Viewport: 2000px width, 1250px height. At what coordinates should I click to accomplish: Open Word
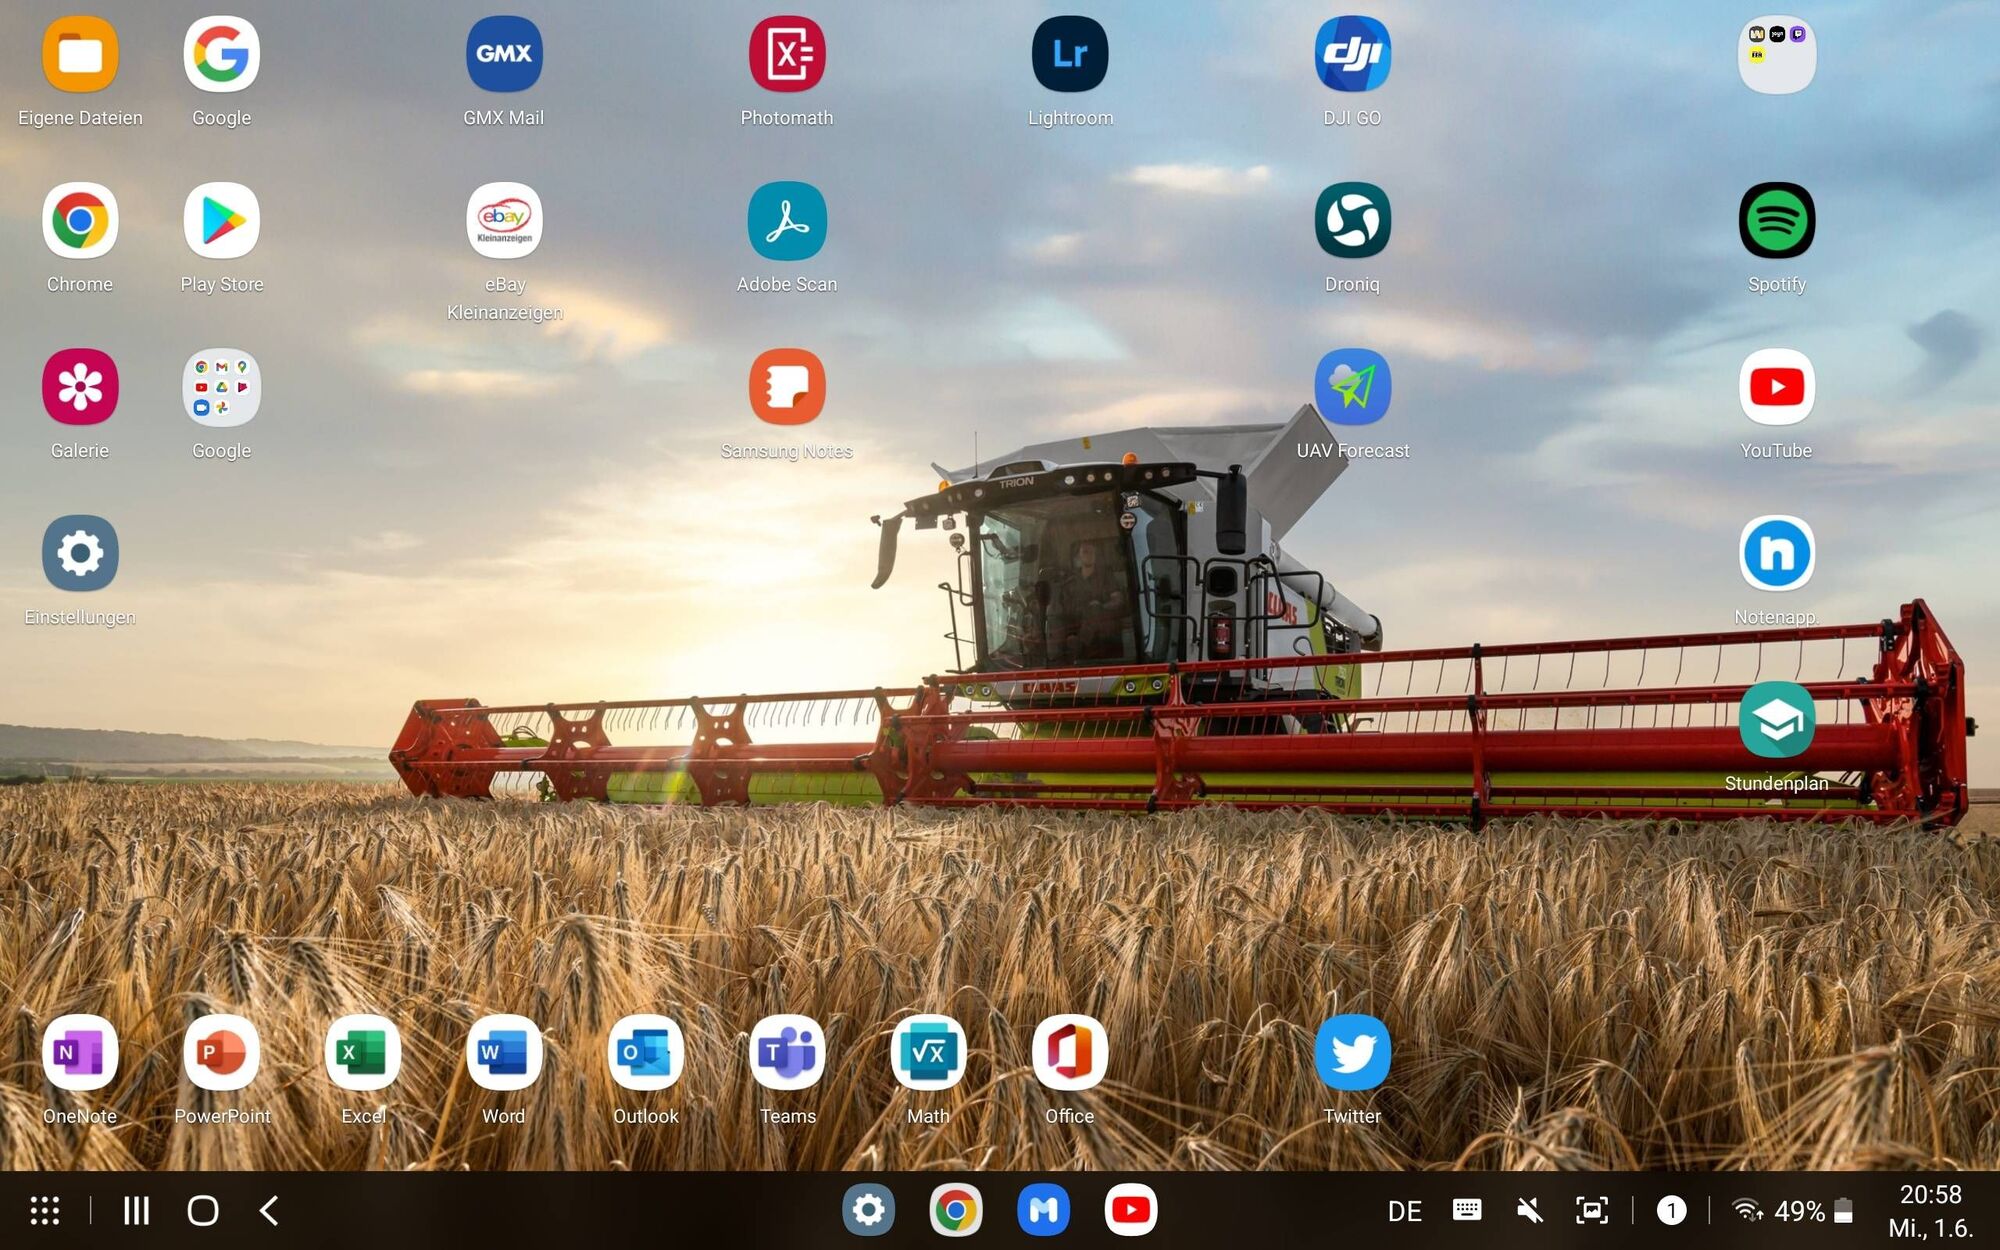(x=504, y=1053)
